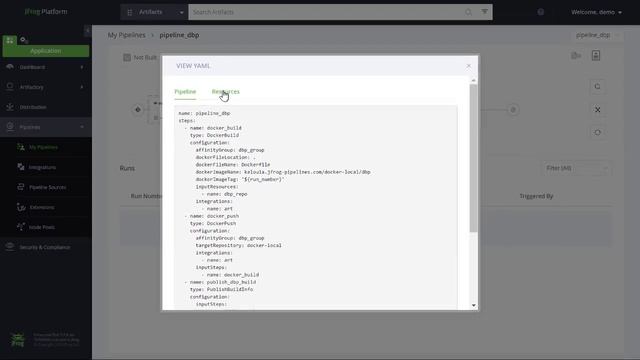Open Integrations in sidebar
Image resolution: width=640 pixels, height=360 pixels.
(42, 167)
